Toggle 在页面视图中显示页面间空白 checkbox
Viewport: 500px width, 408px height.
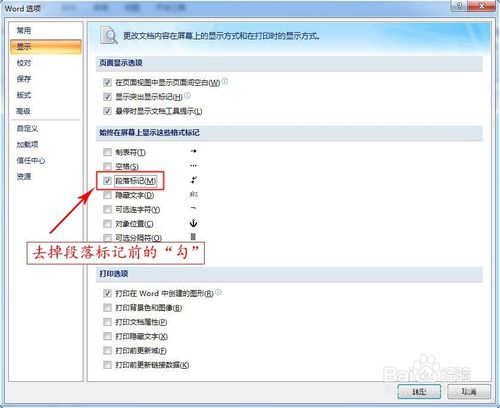(107, 82)
